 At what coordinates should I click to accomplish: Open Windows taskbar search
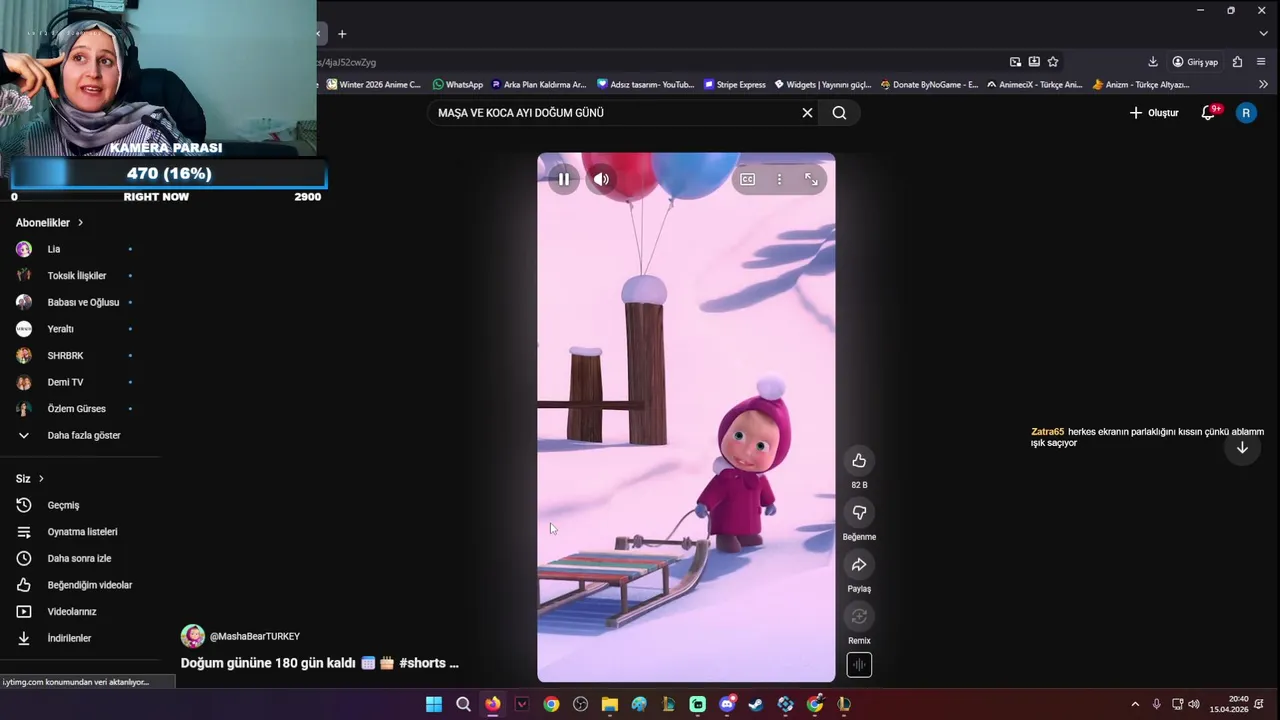pos(463,704)
